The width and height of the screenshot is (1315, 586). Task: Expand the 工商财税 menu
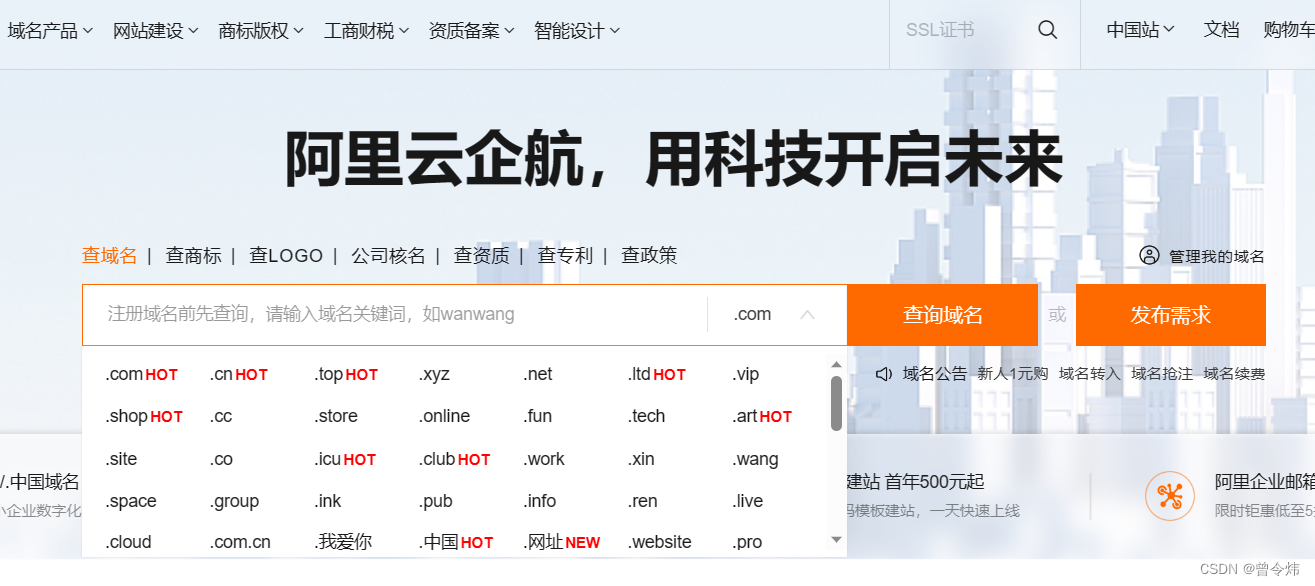pyautogui.click(x=366, y=31)
